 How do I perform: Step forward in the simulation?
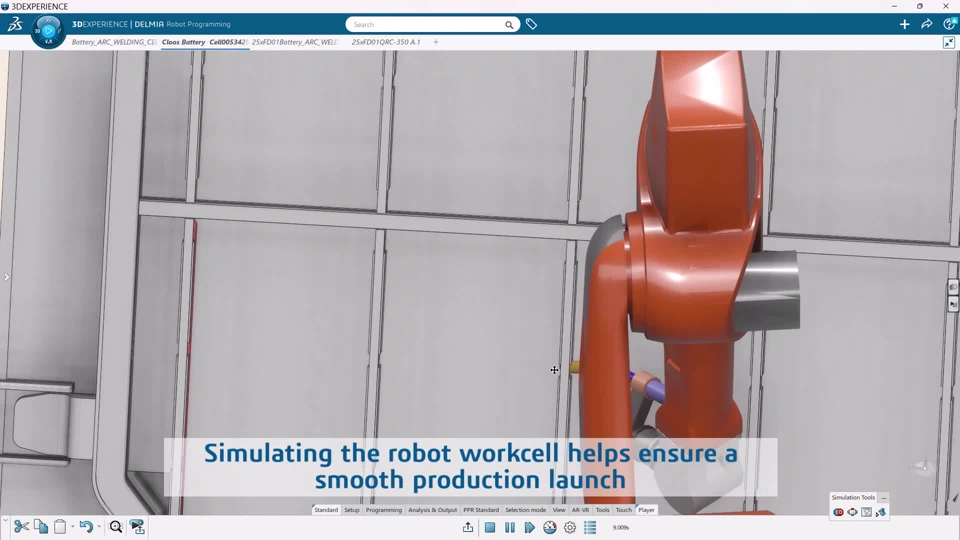(530, 527)
